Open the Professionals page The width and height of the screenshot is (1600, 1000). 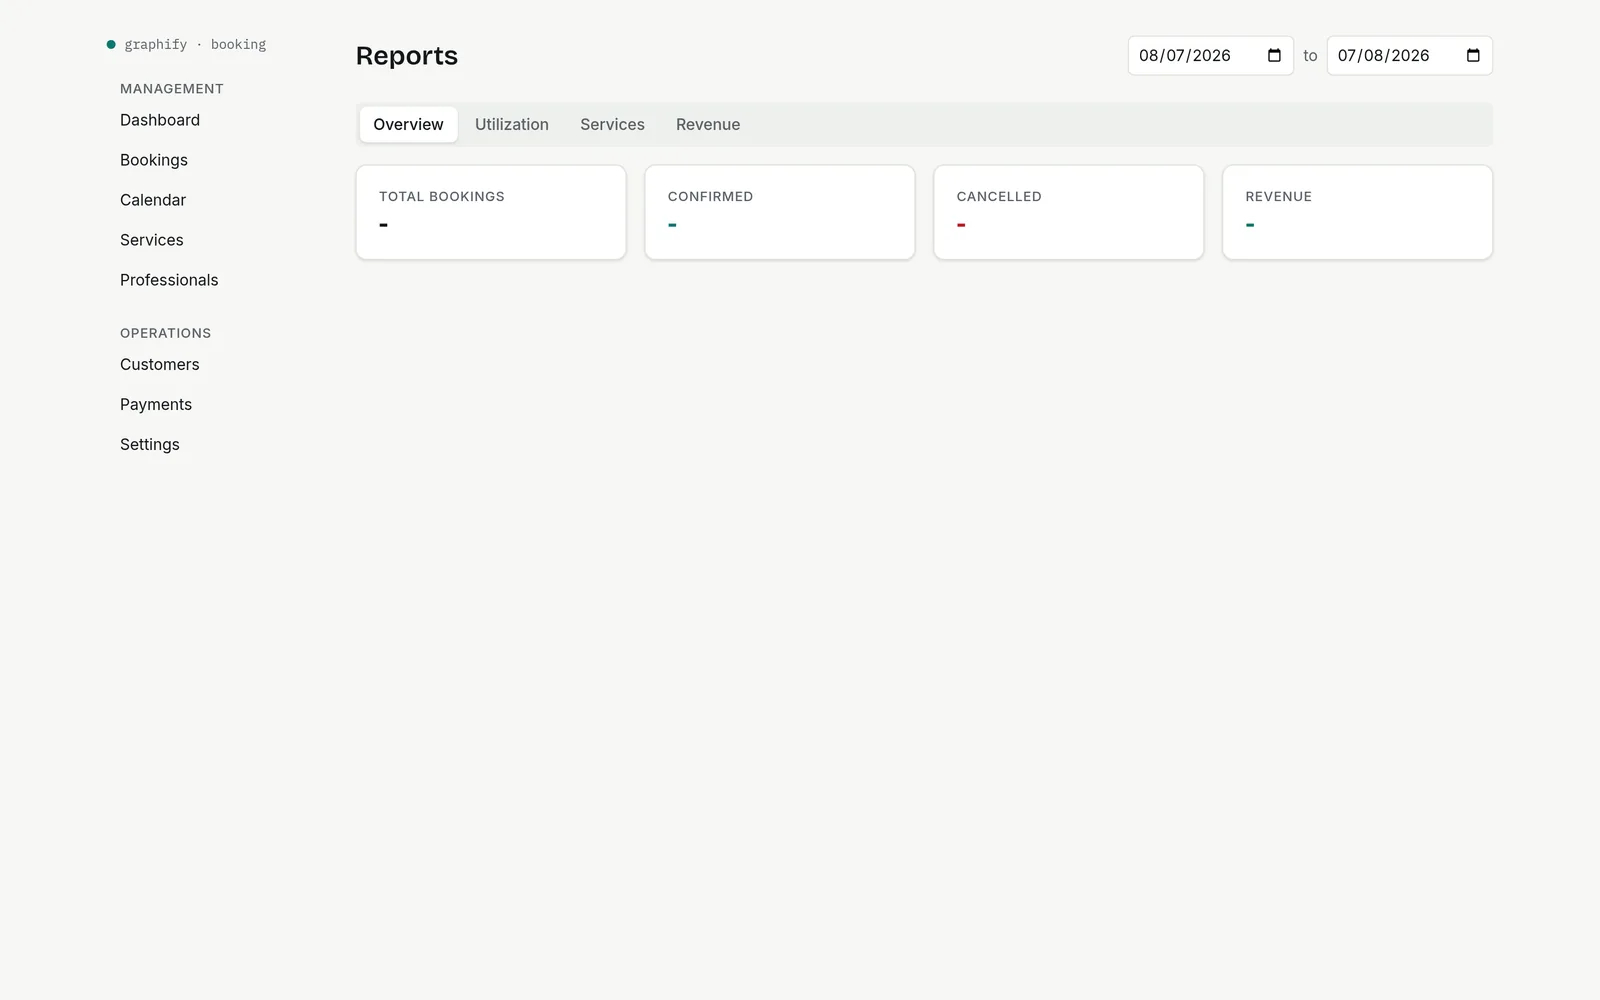169,280
